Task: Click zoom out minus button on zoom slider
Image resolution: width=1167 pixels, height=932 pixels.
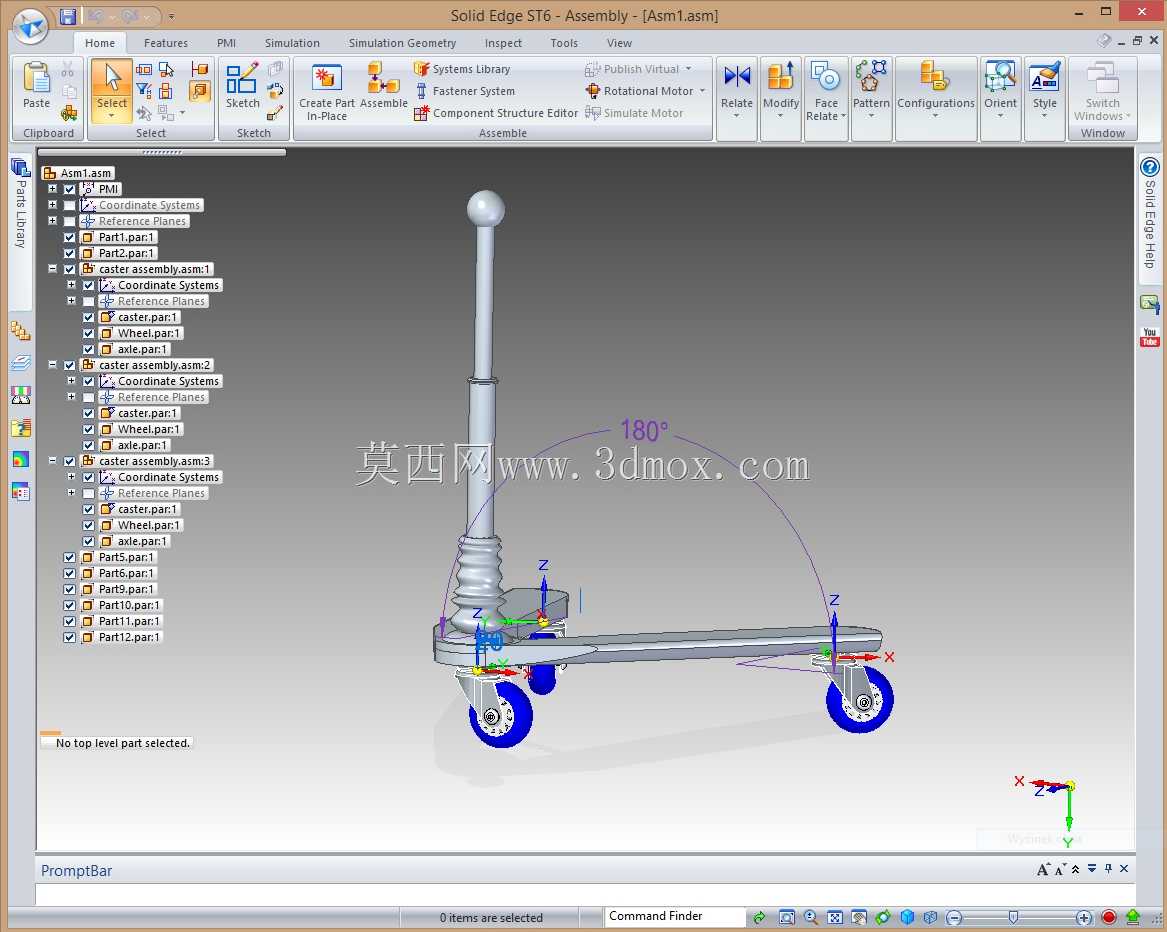Action: (955, 917)
